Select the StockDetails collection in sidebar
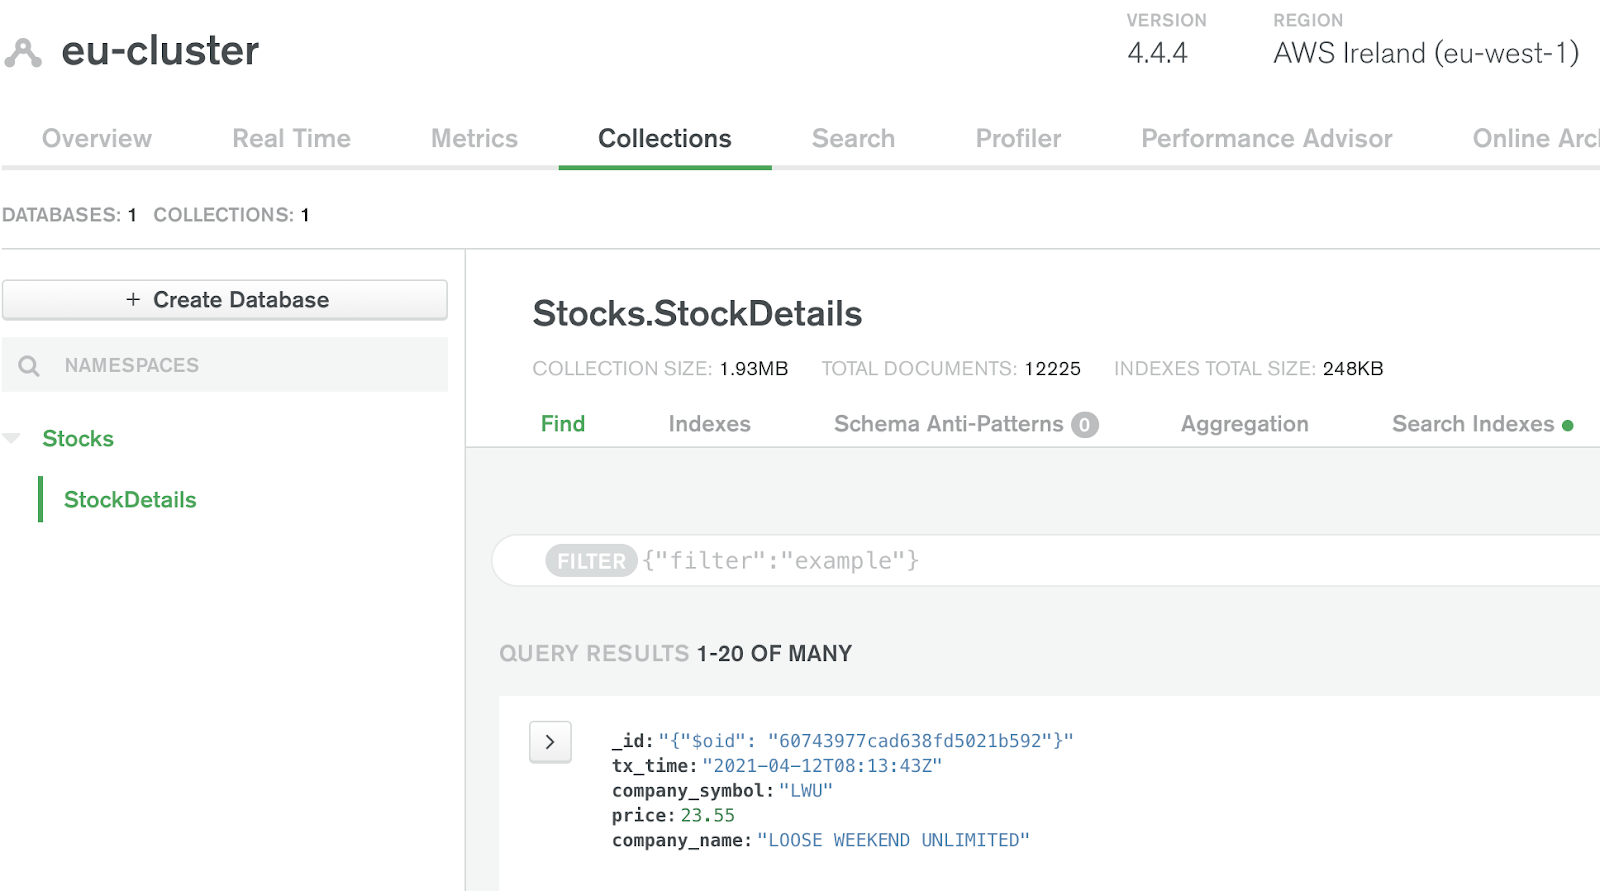 [x=130, y=500]
